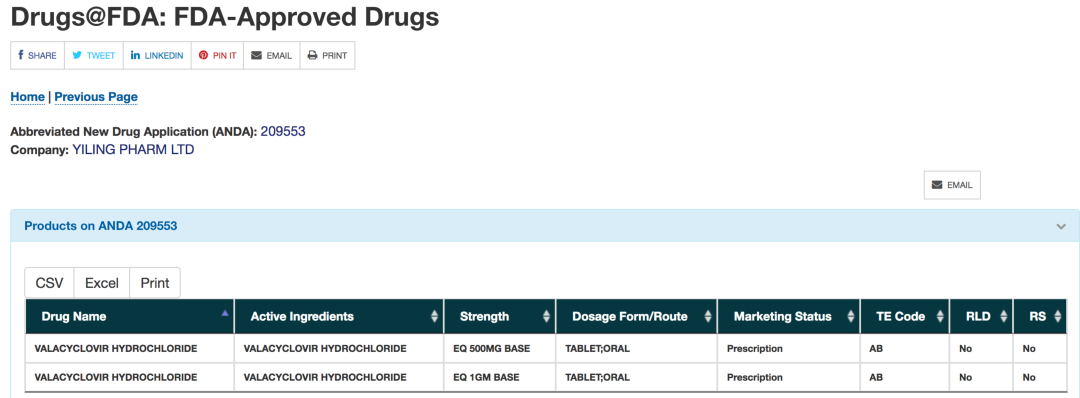1080x398 pixels.
Task: Sort table by TE Code column
Action: pyautogui.click(x=905, y=317)
